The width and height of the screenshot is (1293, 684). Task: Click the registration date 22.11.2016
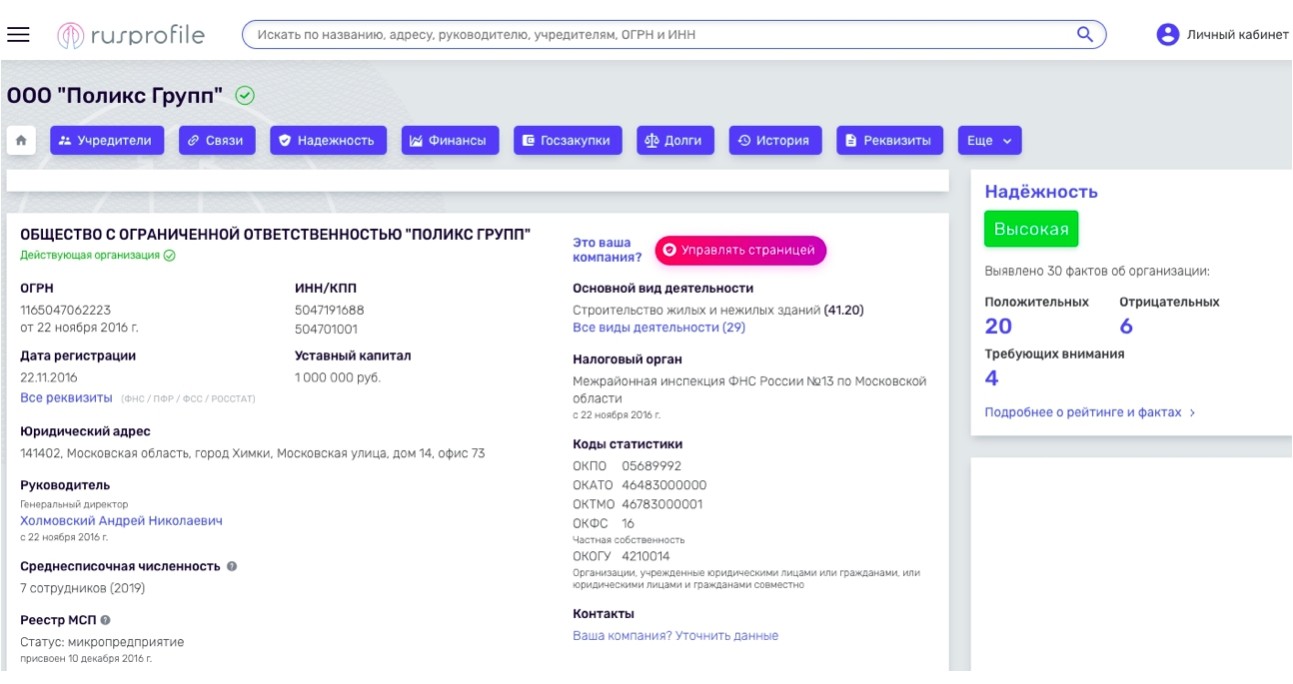49,378
